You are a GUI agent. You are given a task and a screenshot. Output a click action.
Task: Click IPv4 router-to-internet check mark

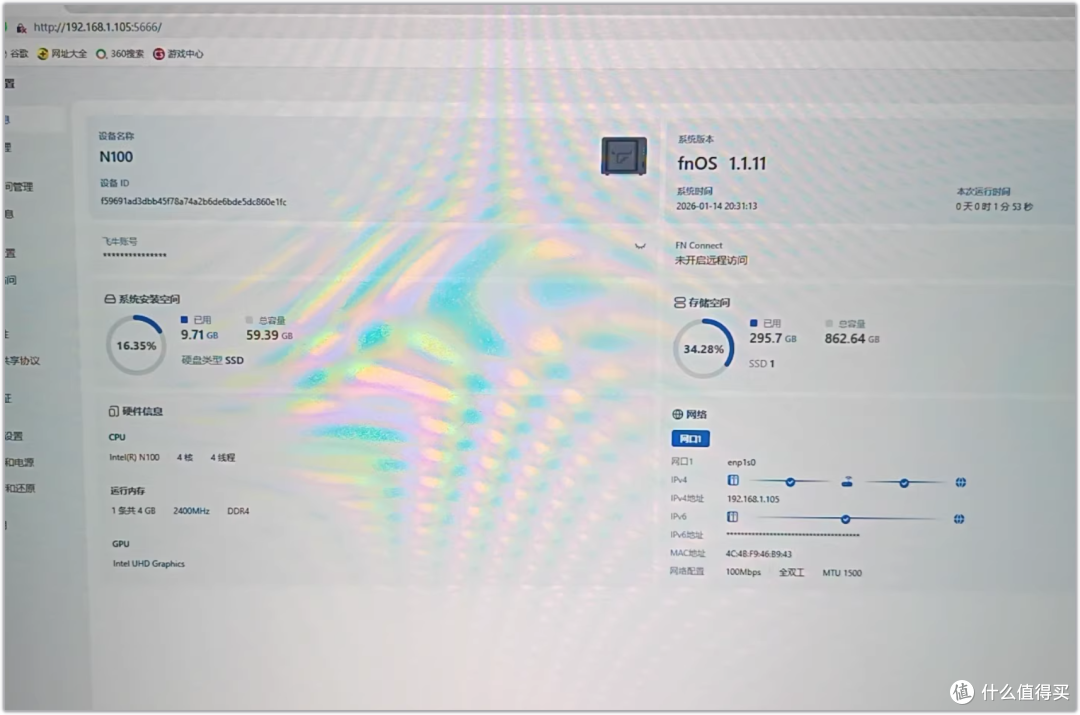tap(904, 483)
